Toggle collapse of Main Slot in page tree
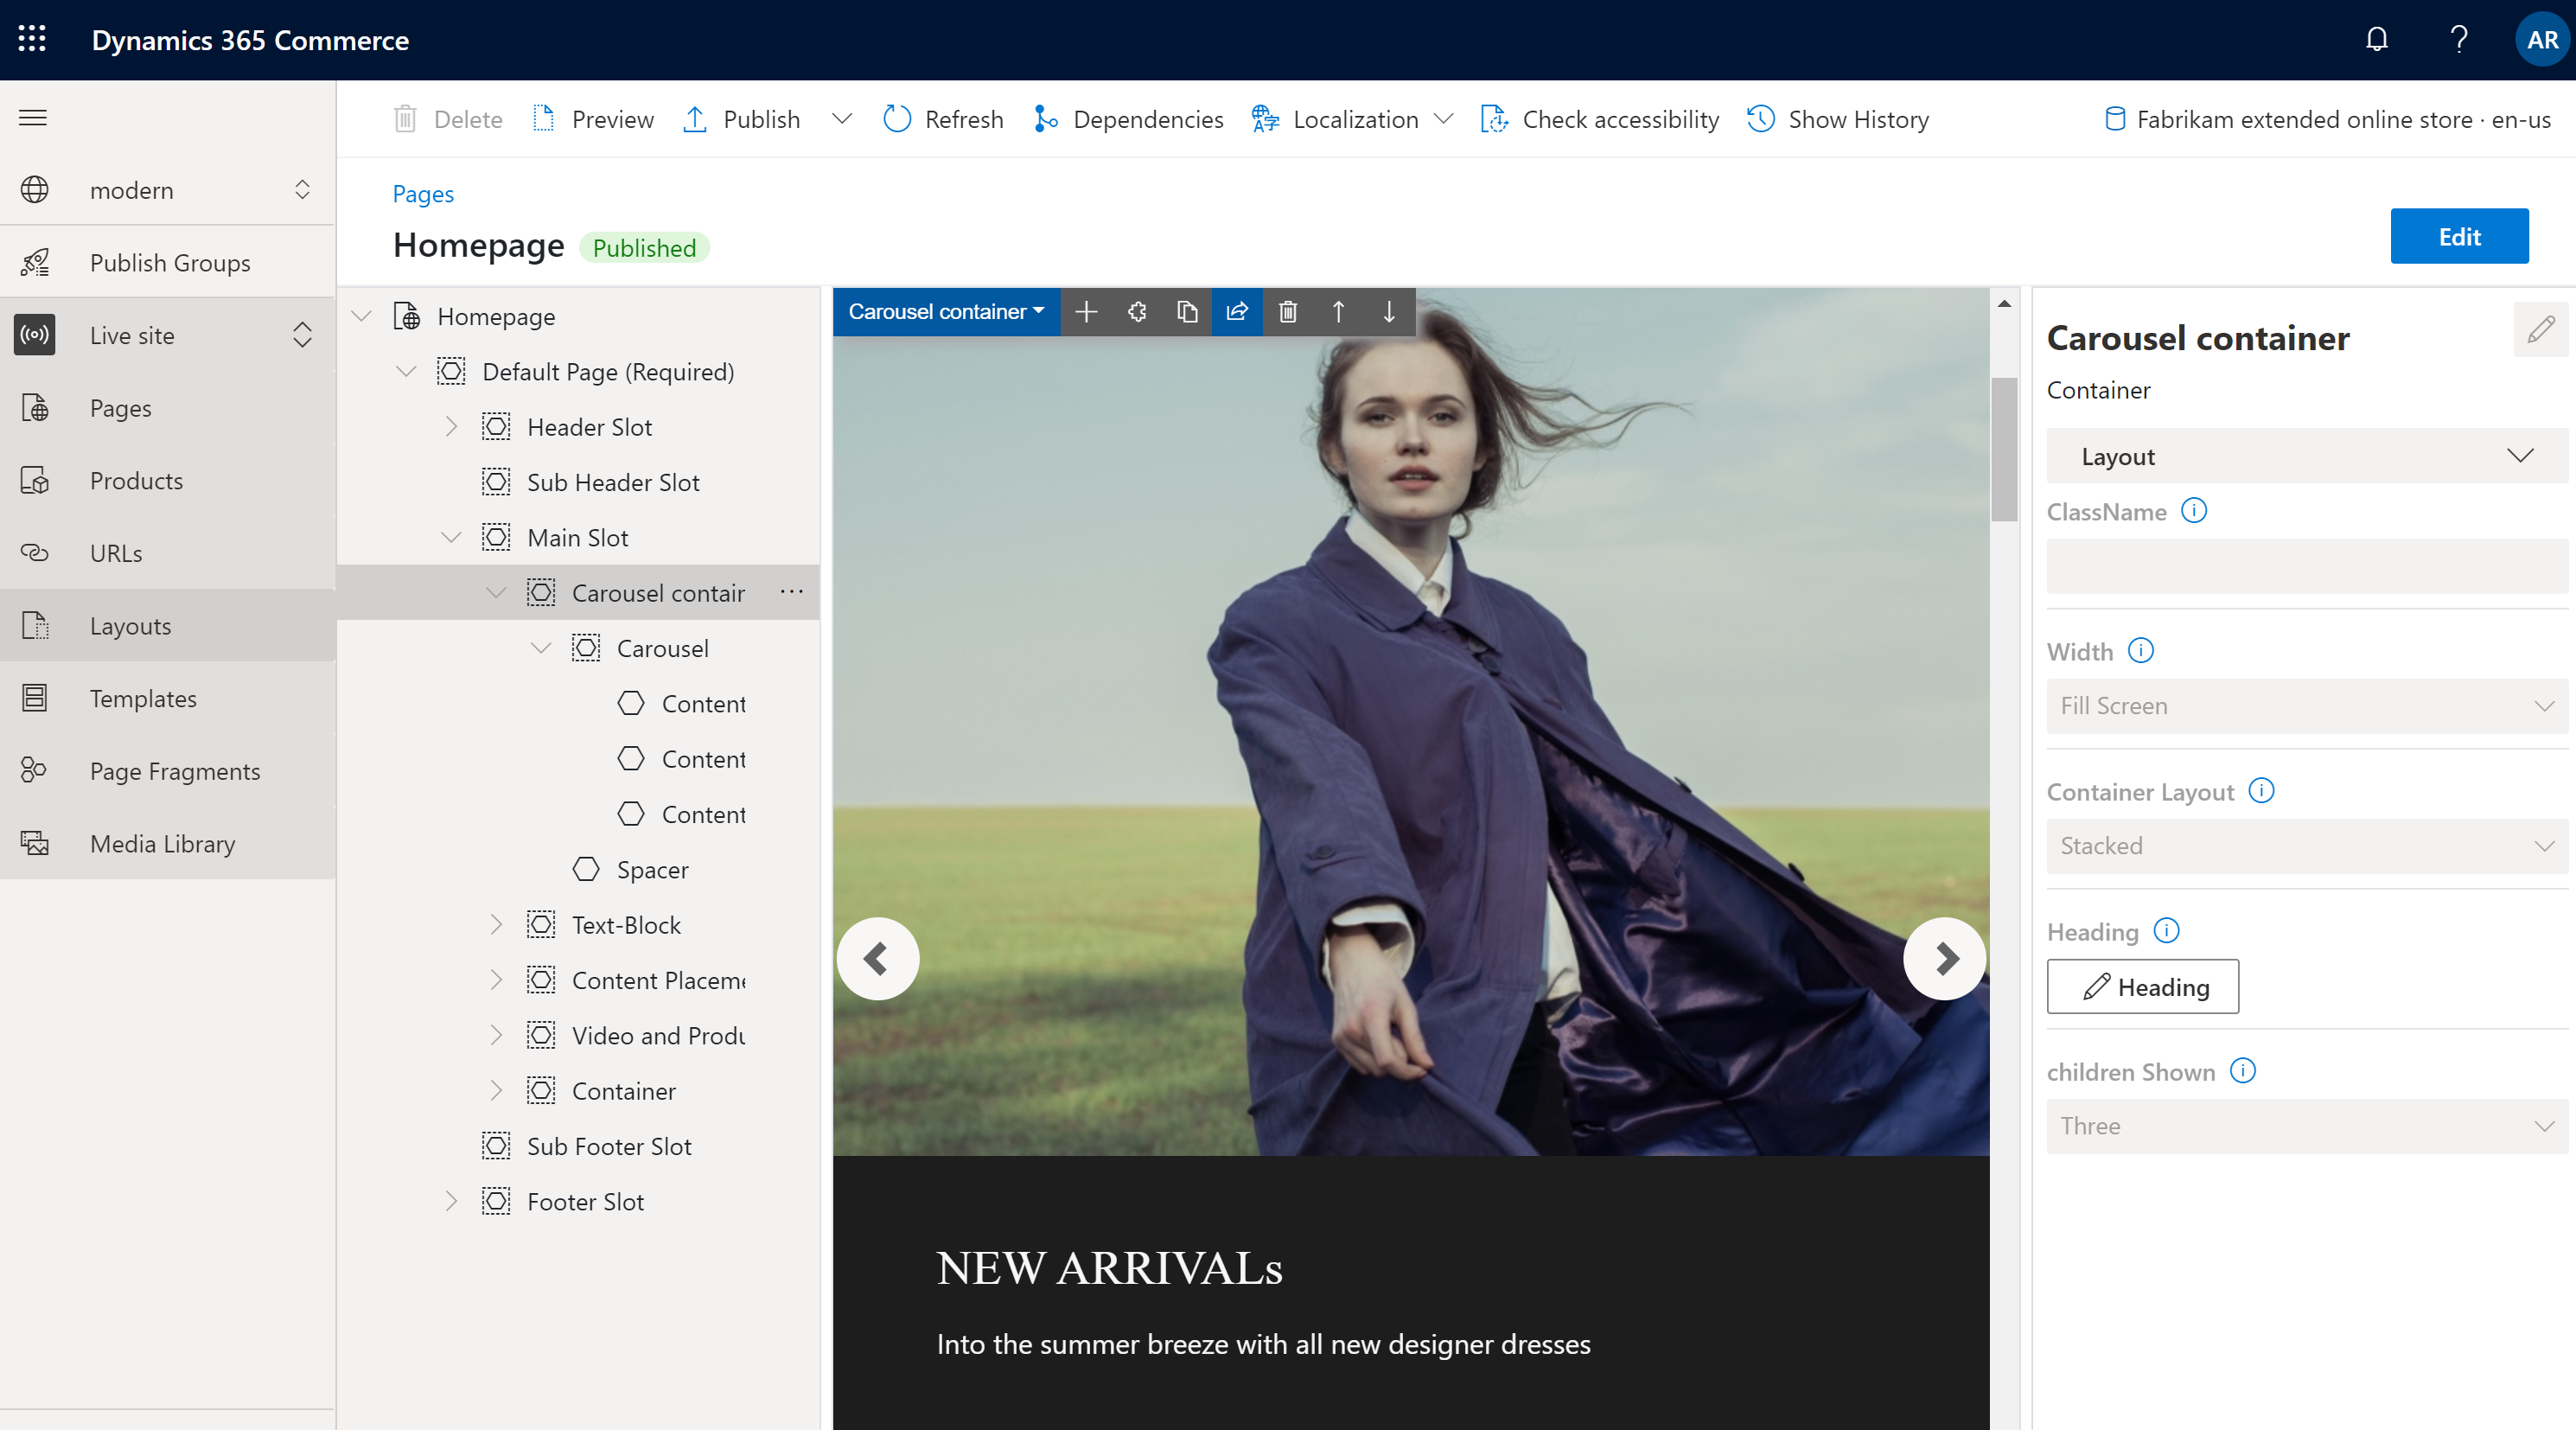 coord(452,537)
